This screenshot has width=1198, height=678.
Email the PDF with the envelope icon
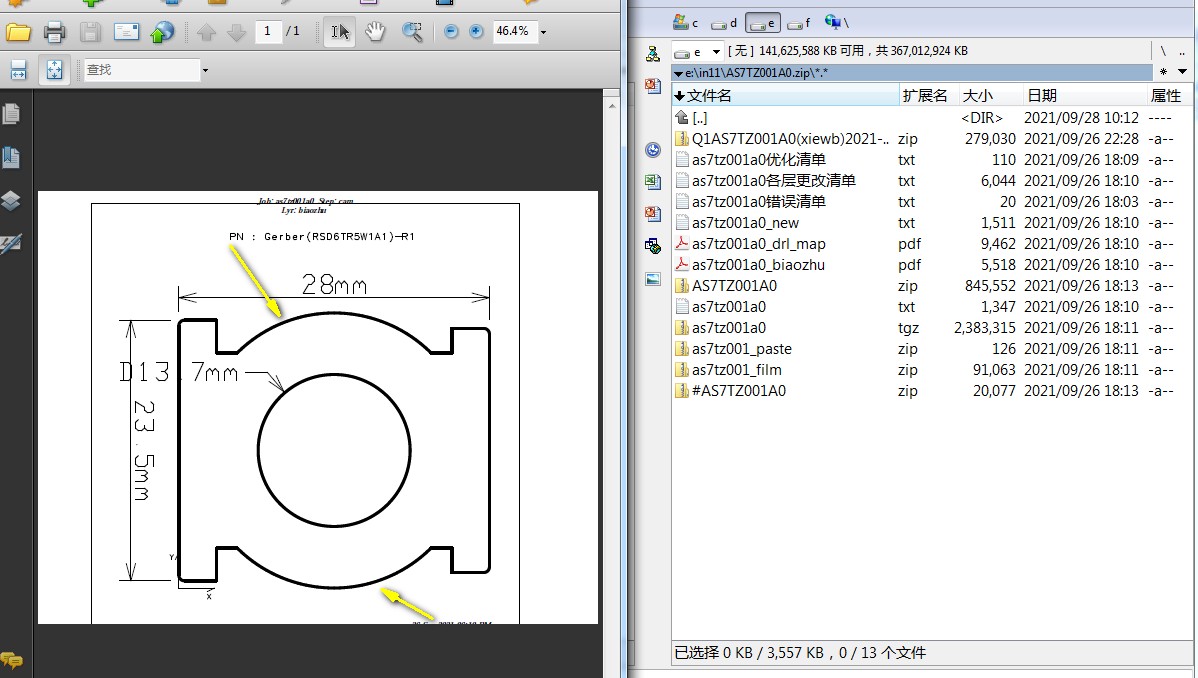(x=126, y=32)
